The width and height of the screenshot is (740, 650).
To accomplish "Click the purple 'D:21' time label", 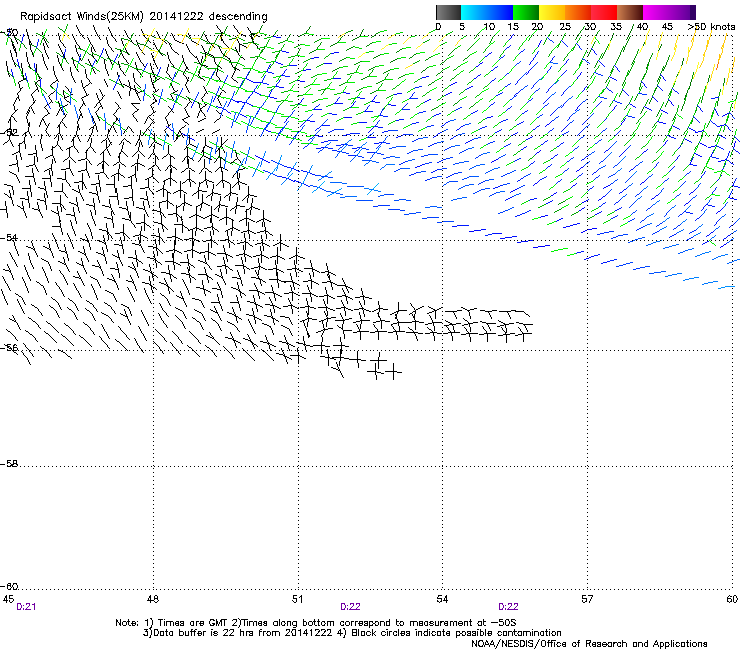I will (26, 607).
